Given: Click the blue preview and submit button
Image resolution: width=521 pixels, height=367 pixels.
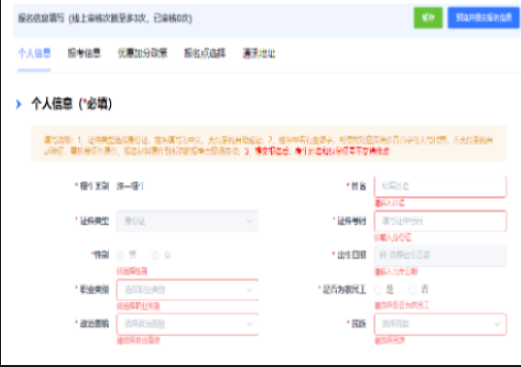Looking at the screenshot, I should pyautogui.click(x=483, y=18).
